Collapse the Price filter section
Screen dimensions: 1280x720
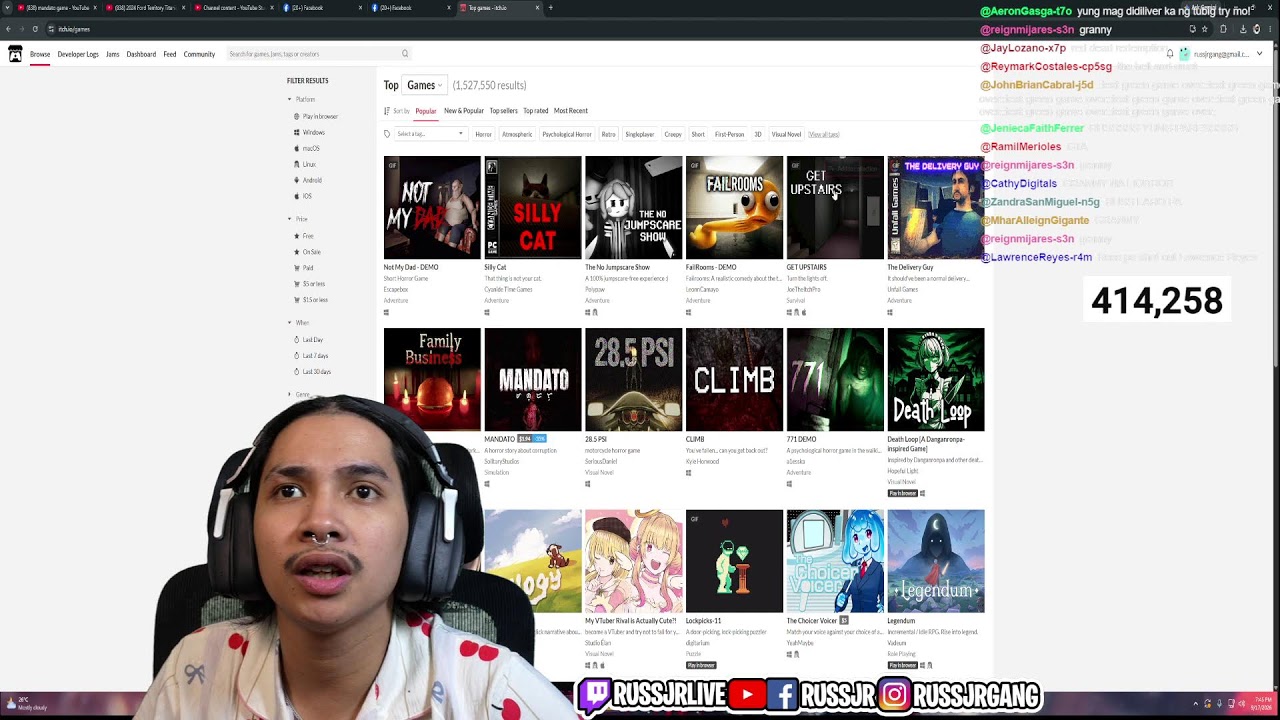298,219
